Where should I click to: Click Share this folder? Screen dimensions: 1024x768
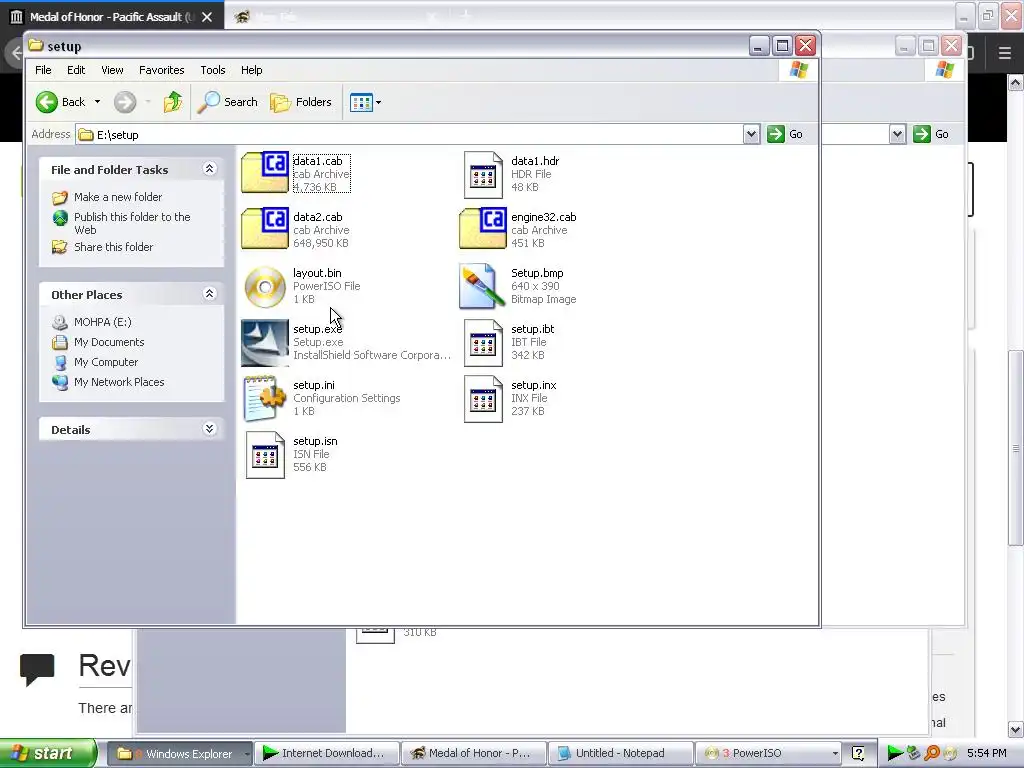click(x=113, y=247)
